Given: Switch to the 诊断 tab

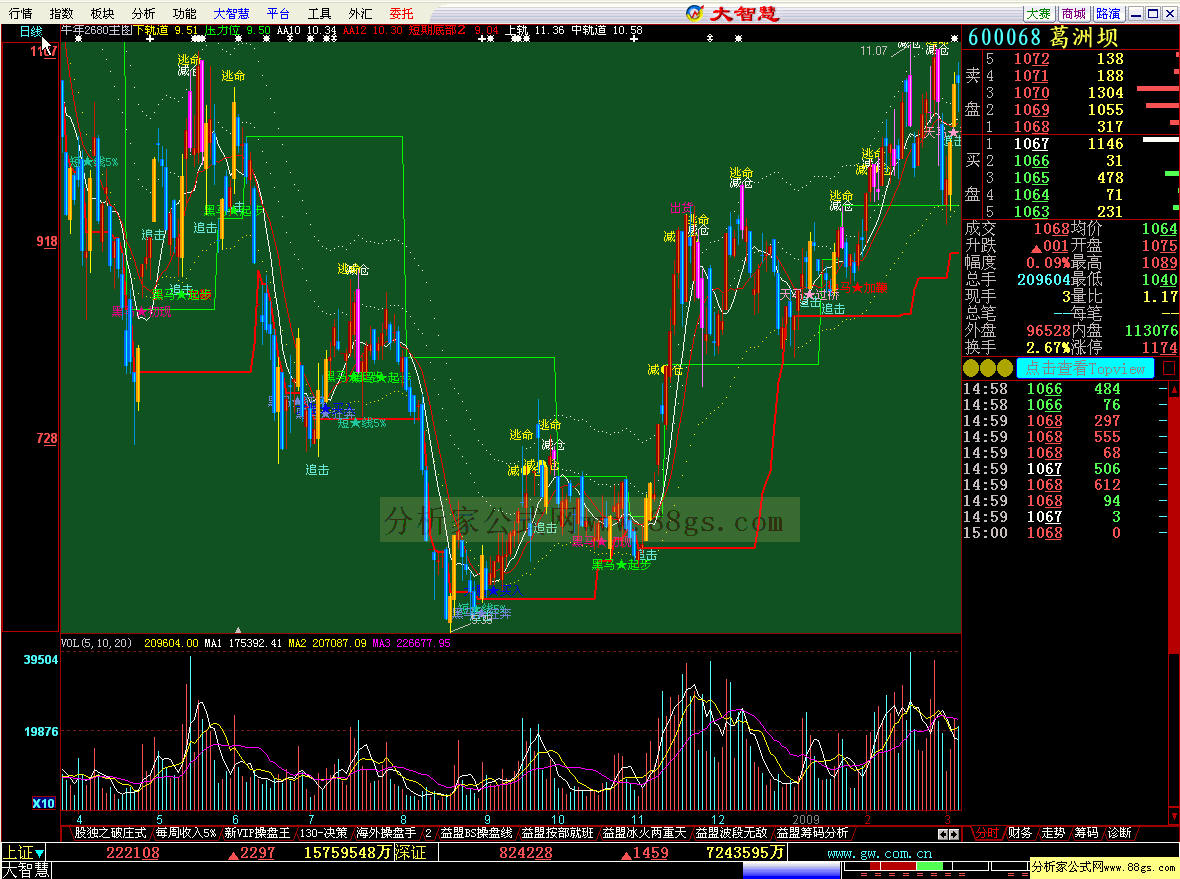Looking at the screenshot, I should 1119,832.
